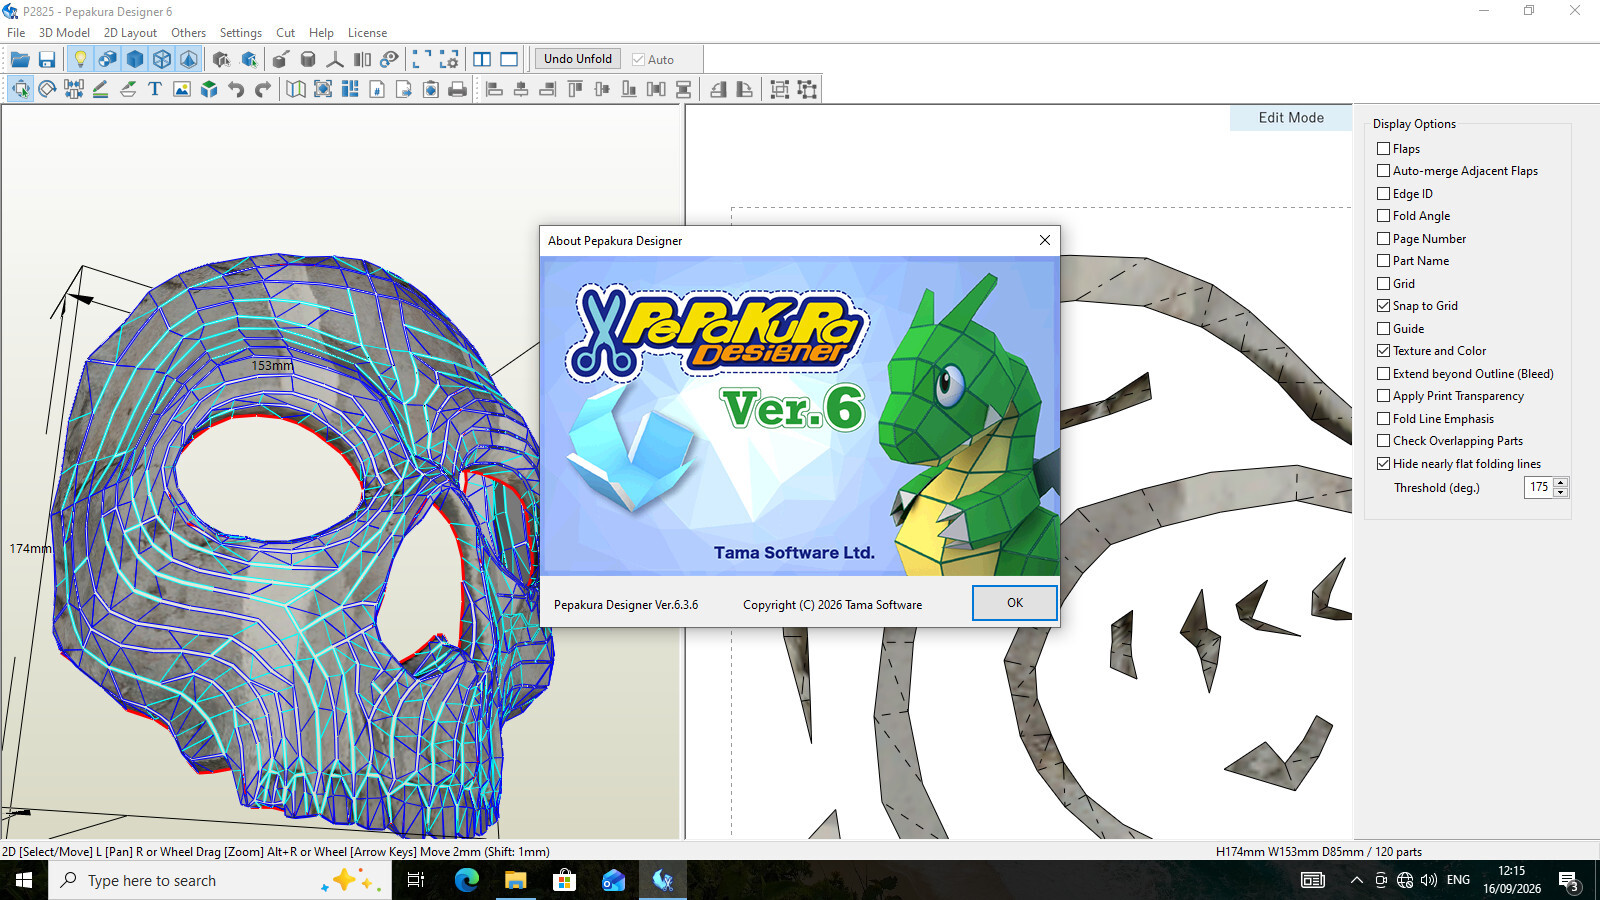The width and height of the screenshot is (1600, 900).
Task: Open Microsoft Edge from the taskbar
Action: (x=467, y=880)
